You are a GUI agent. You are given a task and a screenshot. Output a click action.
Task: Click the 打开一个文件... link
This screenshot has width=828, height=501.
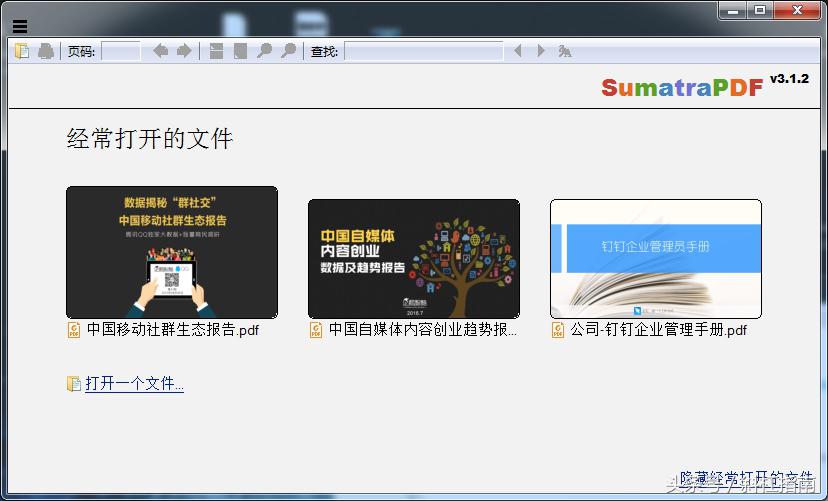[x=134, y=383]
